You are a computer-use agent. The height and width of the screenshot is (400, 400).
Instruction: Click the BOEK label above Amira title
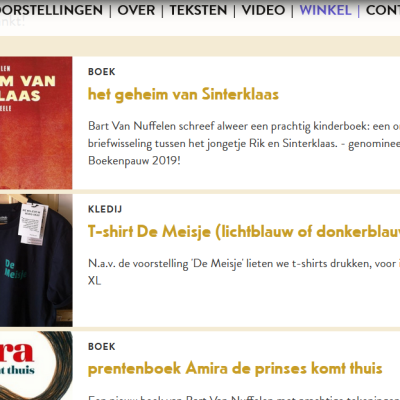click(102, 347)
